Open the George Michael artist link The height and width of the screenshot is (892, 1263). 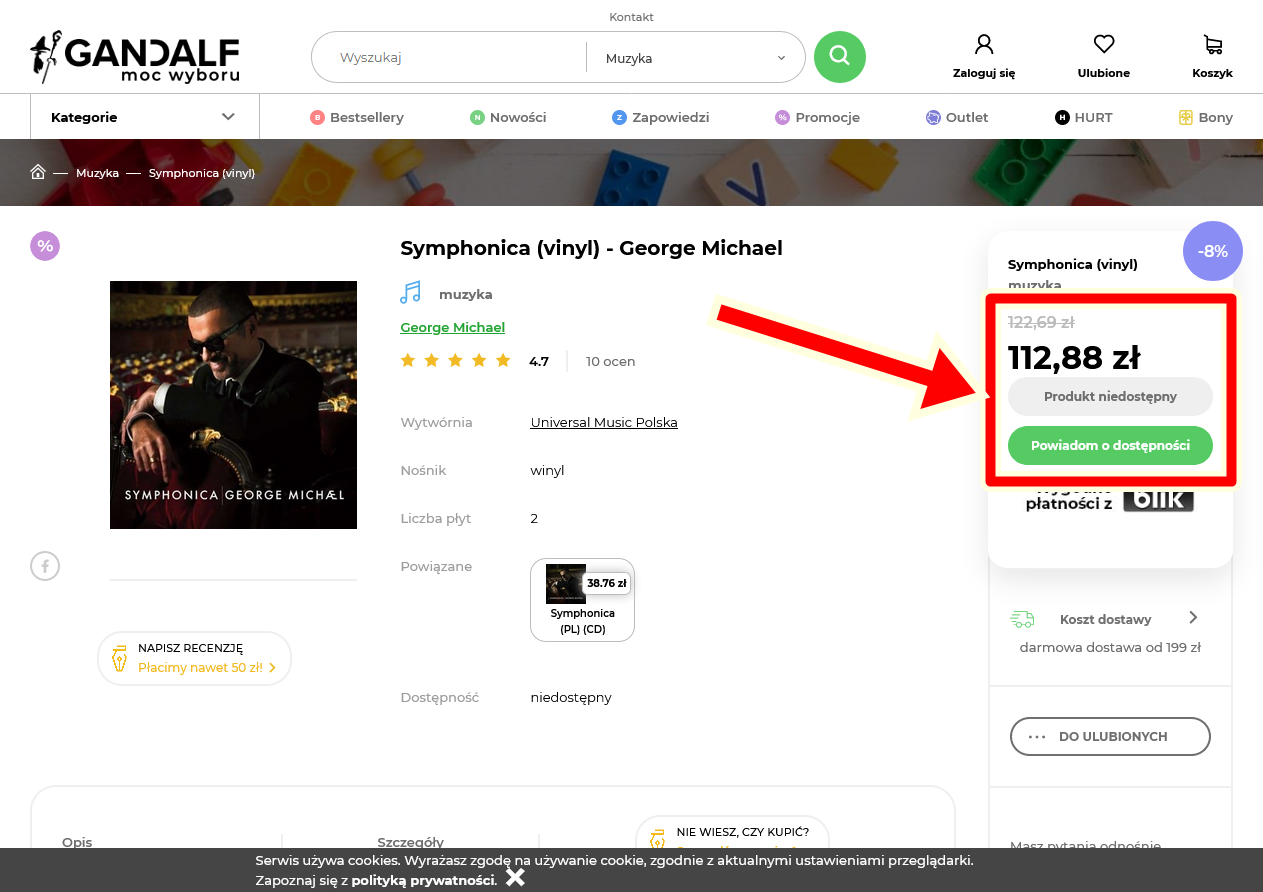tap(452, 327)
